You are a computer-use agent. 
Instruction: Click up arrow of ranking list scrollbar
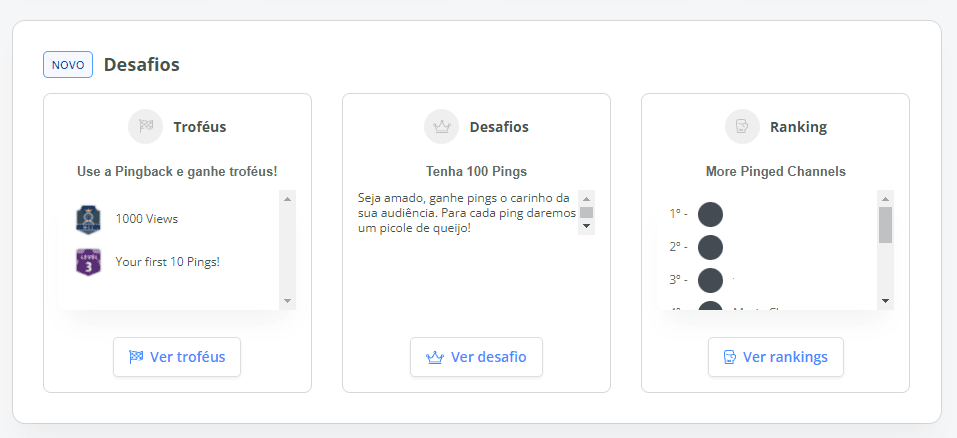tap(885, 198)
